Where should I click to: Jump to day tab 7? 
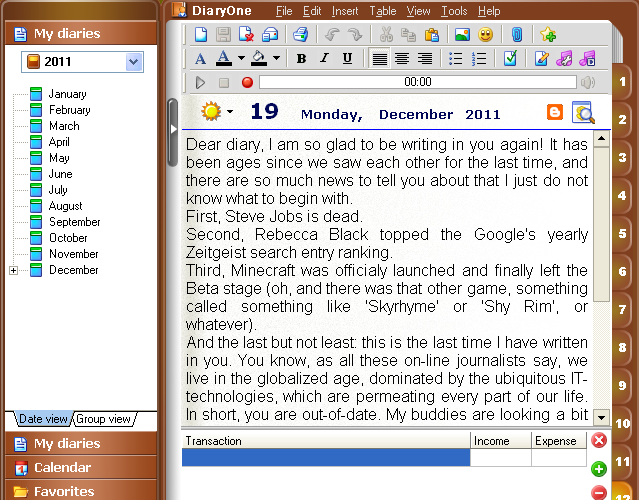(622, 309)
